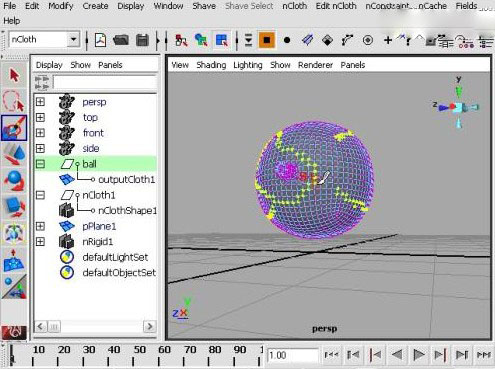Click the Show Manipulator tool icon
The height and width of the screenshot is (369, 495).
14,287
